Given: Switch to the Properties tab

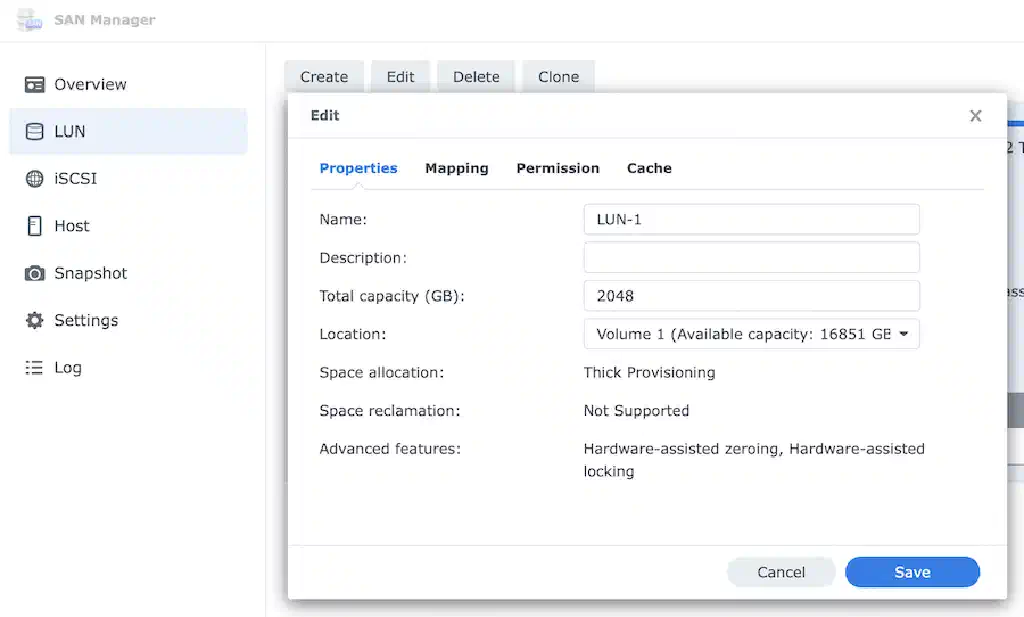Looking at the screenshot, I should pos(359,168).
